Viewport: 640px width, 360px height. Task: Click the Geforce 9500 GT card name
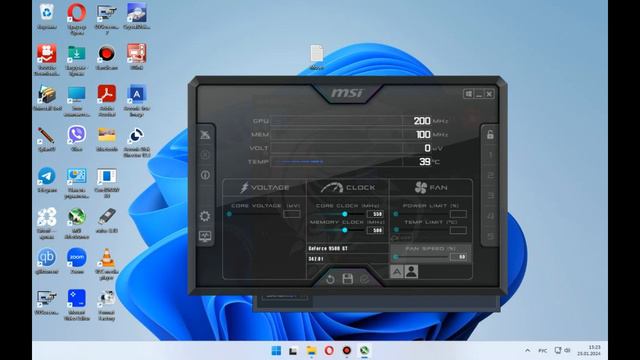(328, 248)
